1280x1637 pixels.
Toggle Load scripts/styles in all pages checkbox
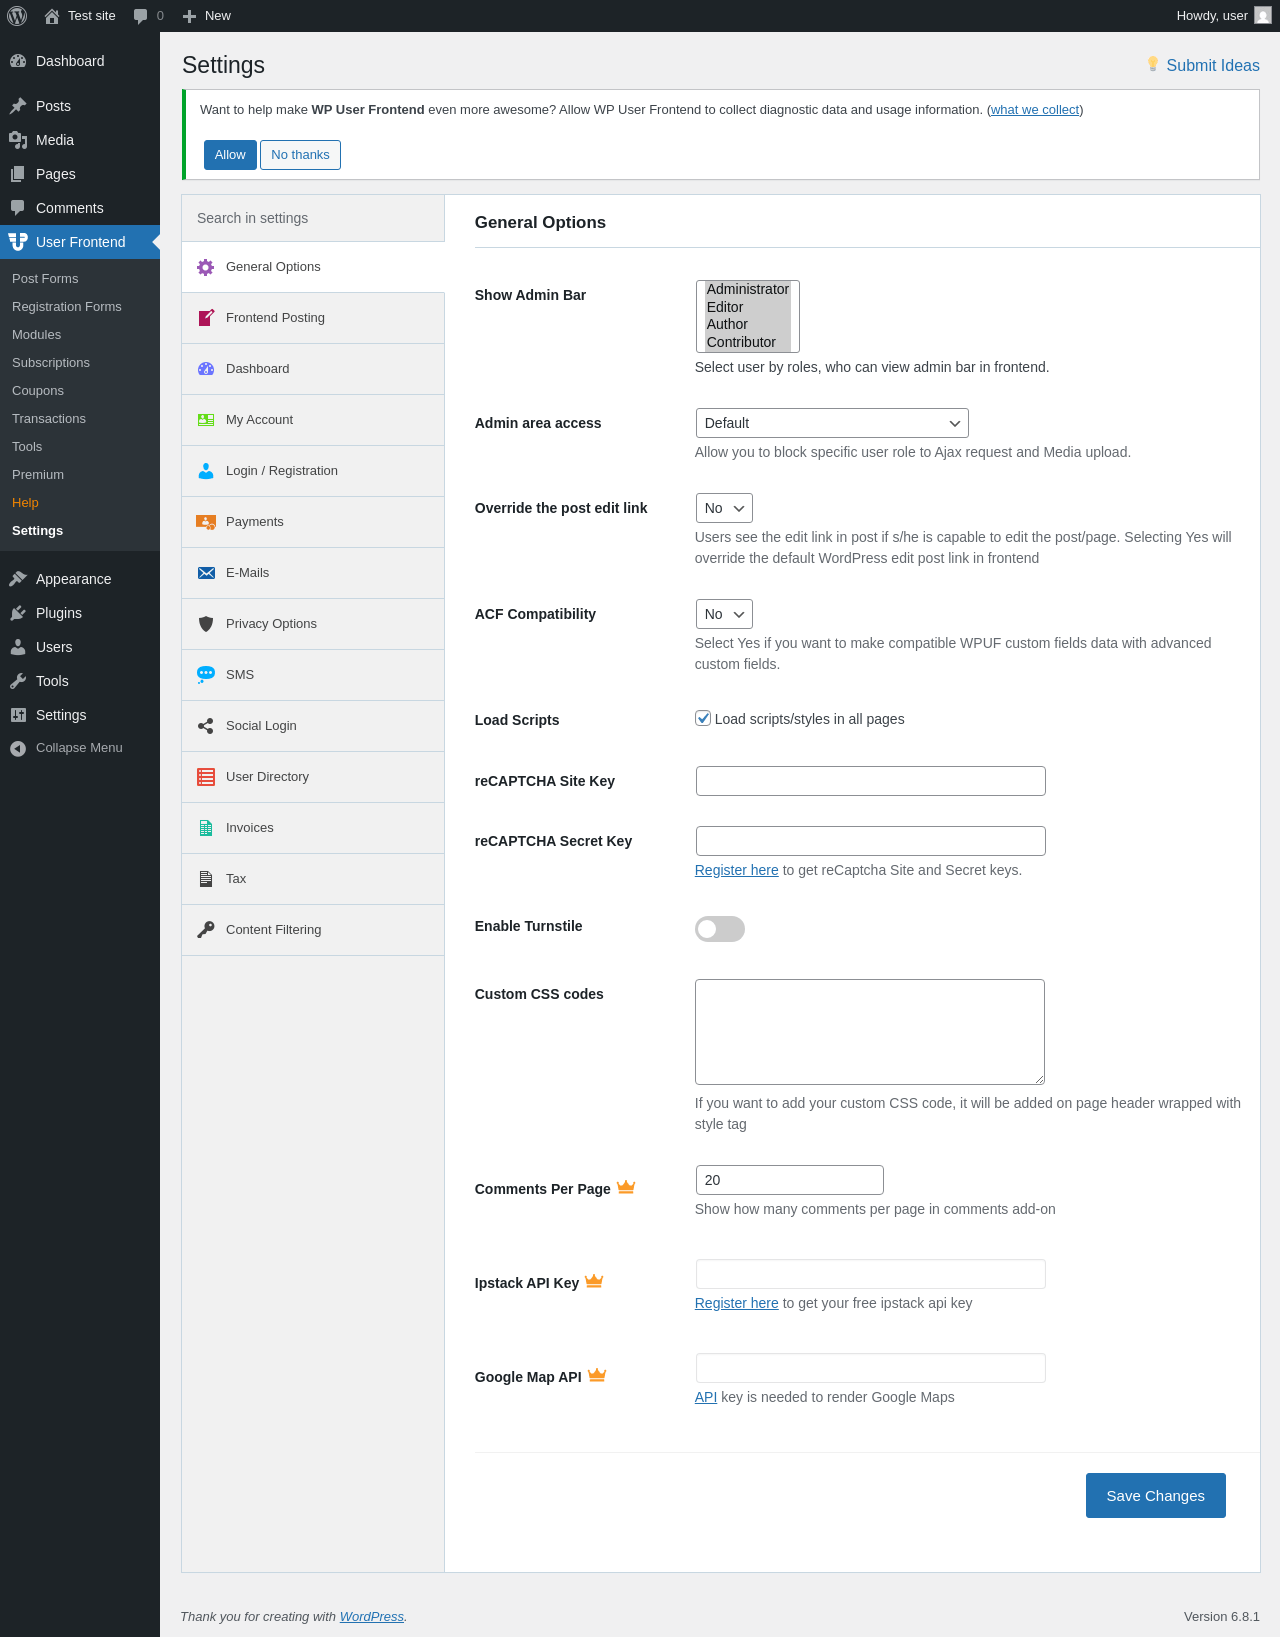point(703,718)
